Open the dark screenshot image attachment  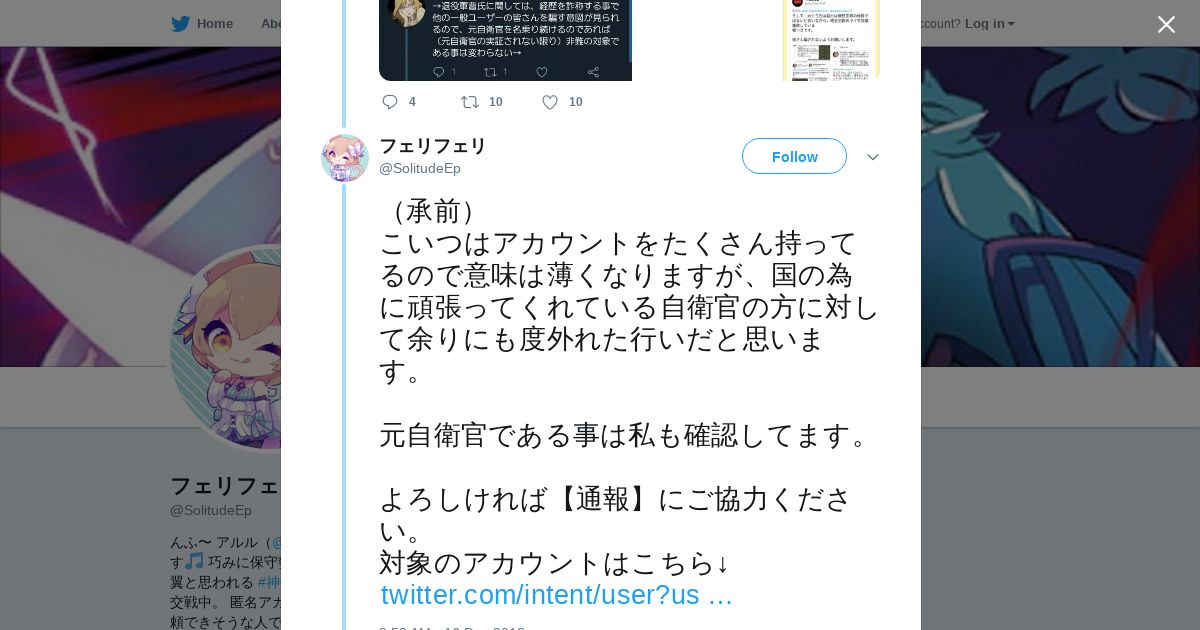(x=505, y=40)
